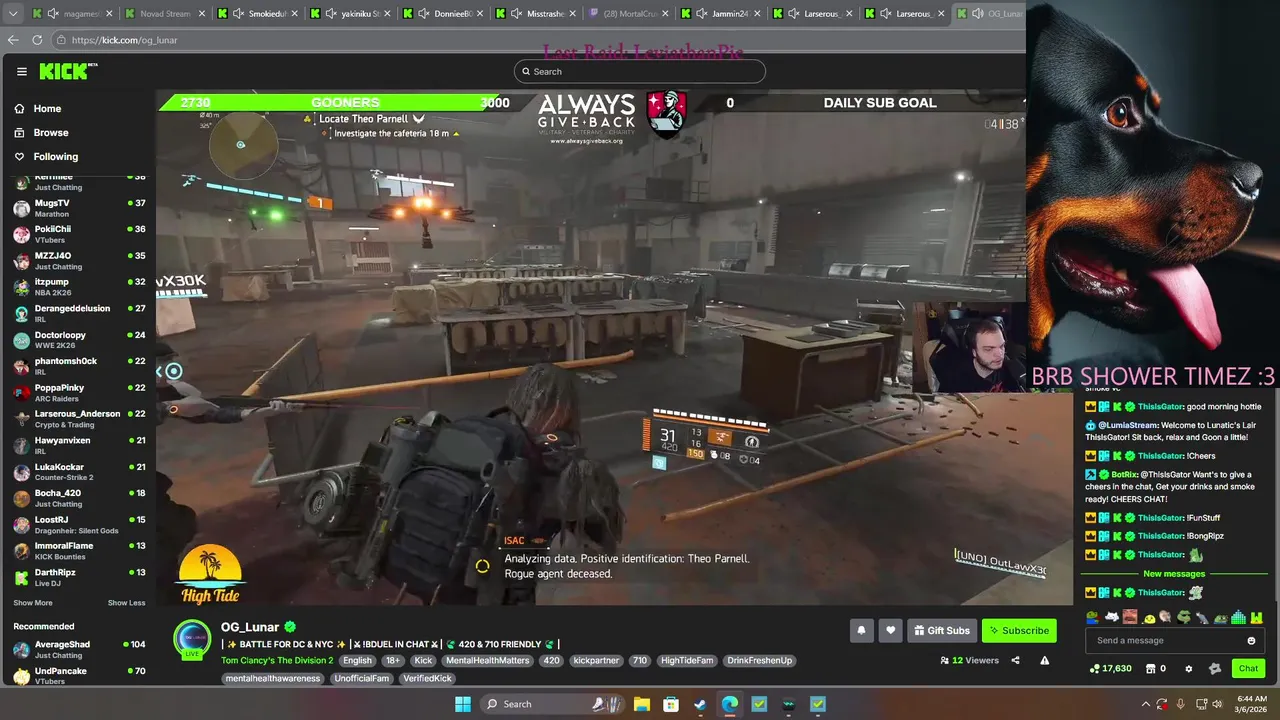
Task: Click the audio speaker icon on OG_Lunar tab
Action: (x=978, y=14)
